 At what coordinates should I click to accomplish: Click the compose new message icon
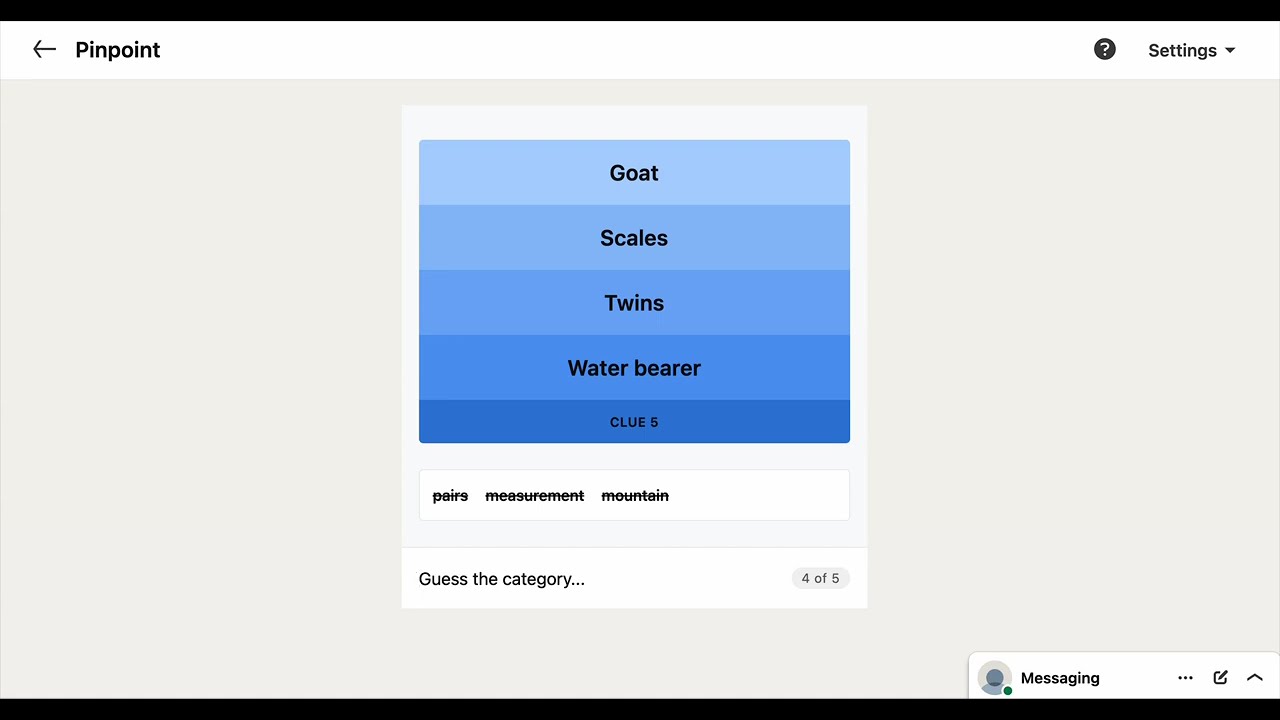click(x=1220, y=678)
